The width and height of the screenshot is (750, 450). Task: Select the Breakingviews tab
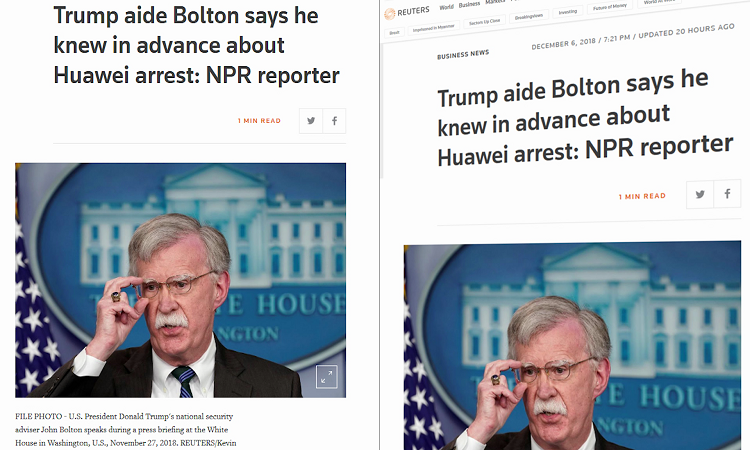(529, 16)
